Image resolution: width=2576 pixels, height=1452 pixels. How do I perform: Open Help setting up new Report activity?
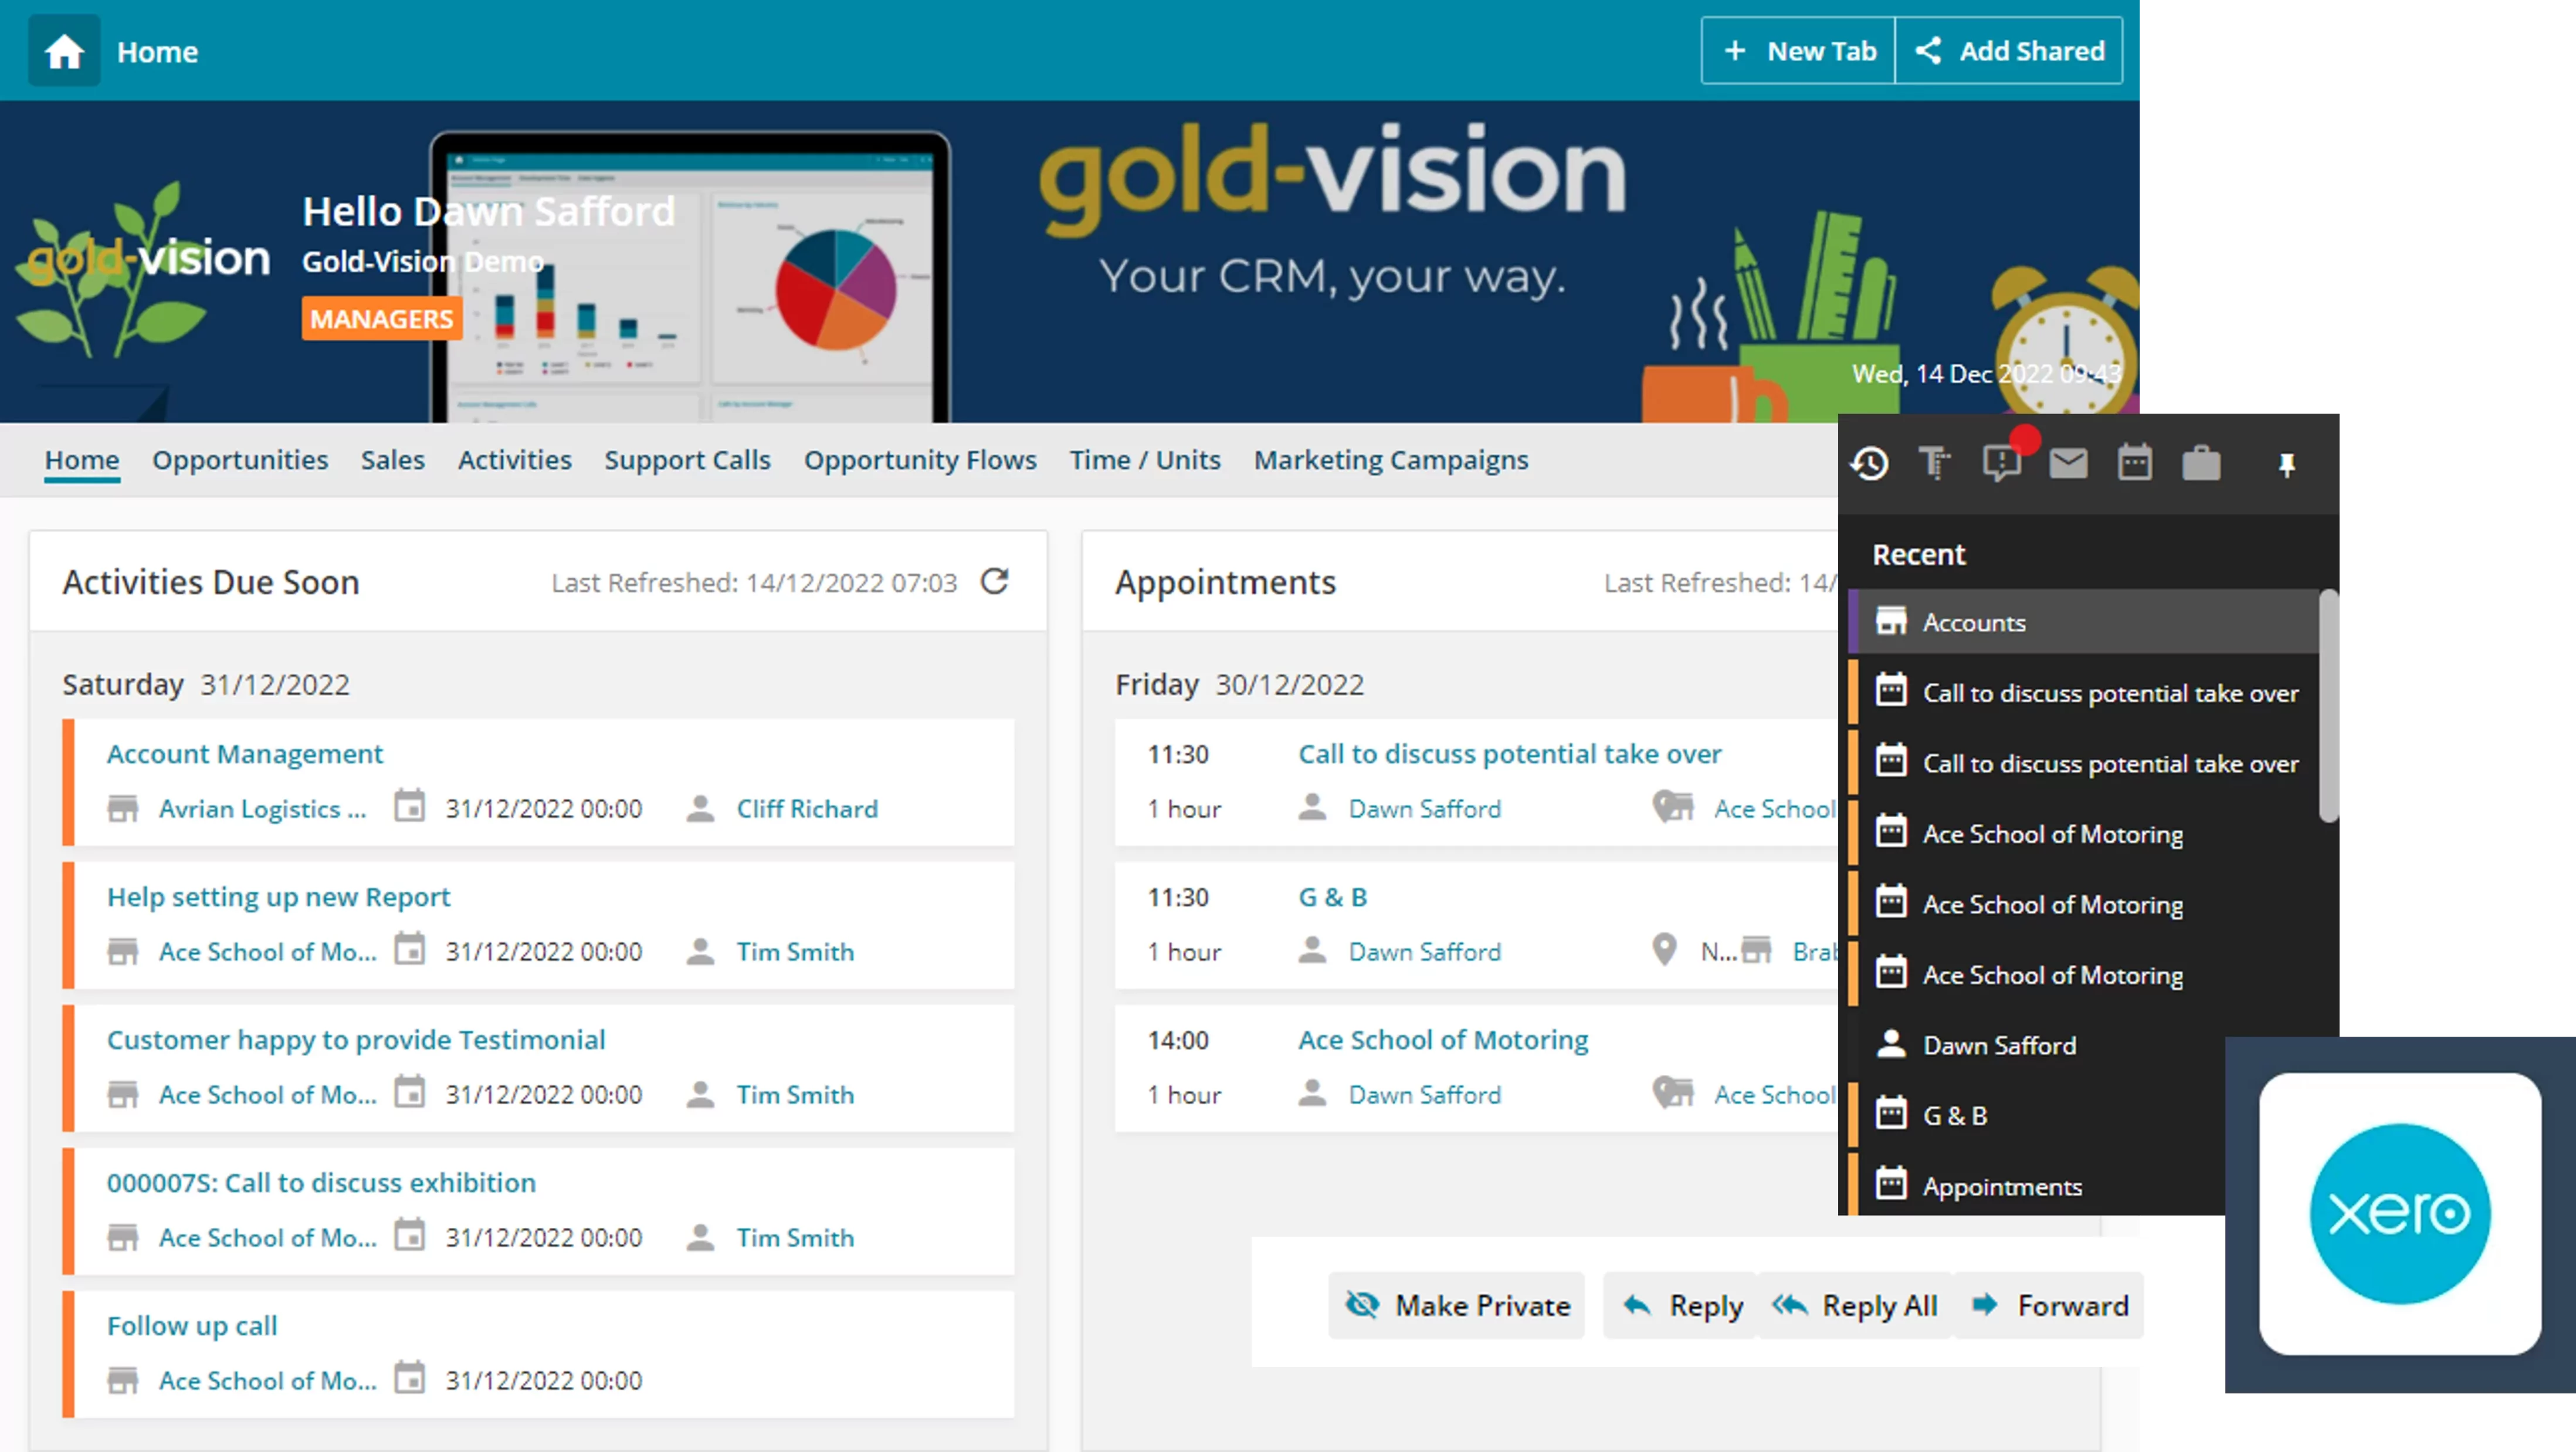279,897
